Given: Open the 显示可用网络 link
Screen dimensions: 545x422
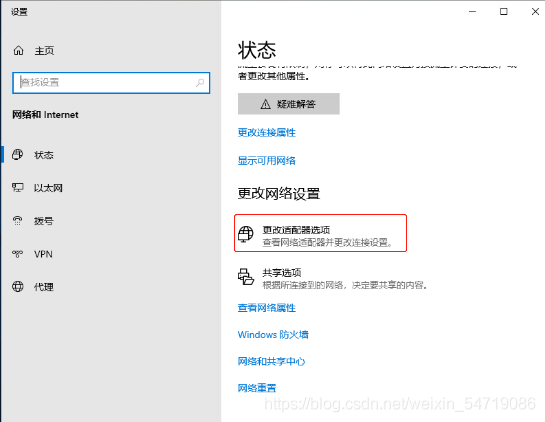Looking at the screenshot, I should pos(267,161).
